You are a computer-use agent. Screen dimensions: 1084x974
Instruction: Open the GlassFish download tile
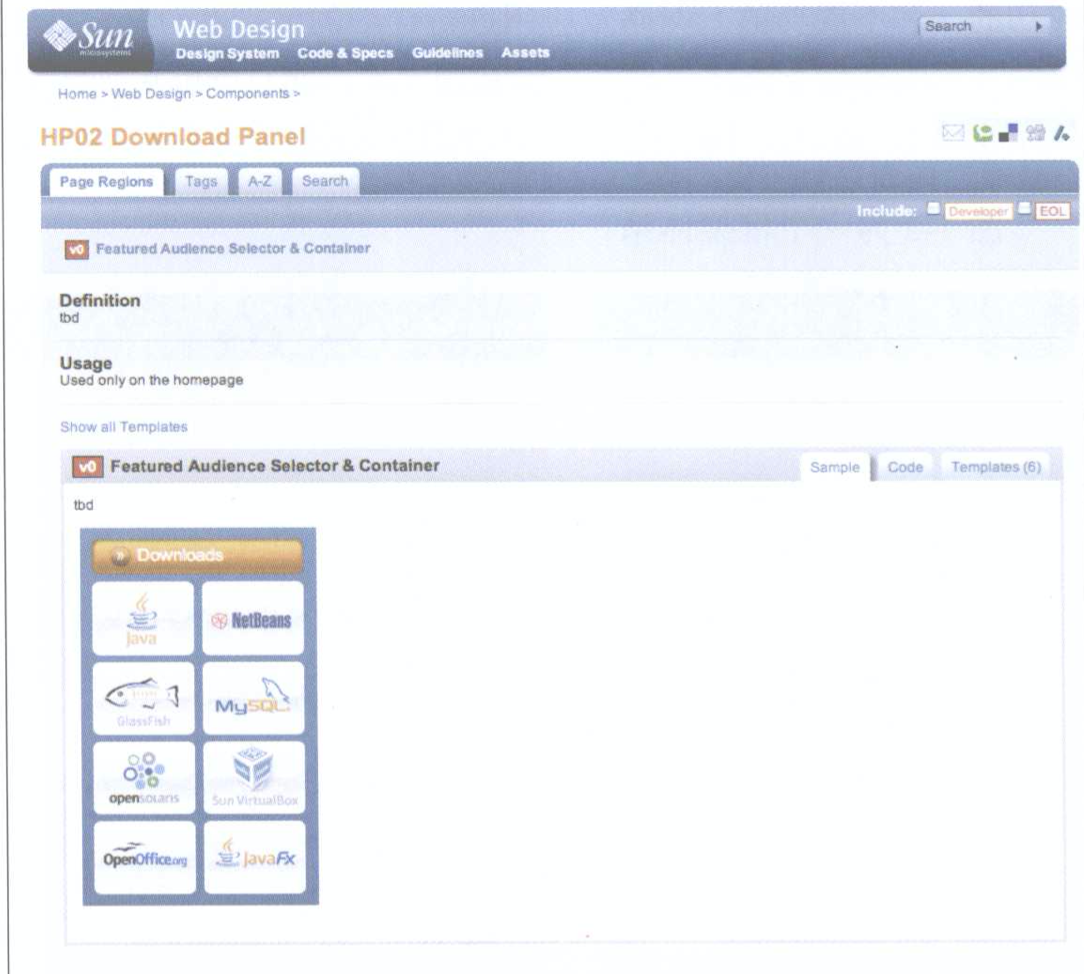(x=143, y=698)
